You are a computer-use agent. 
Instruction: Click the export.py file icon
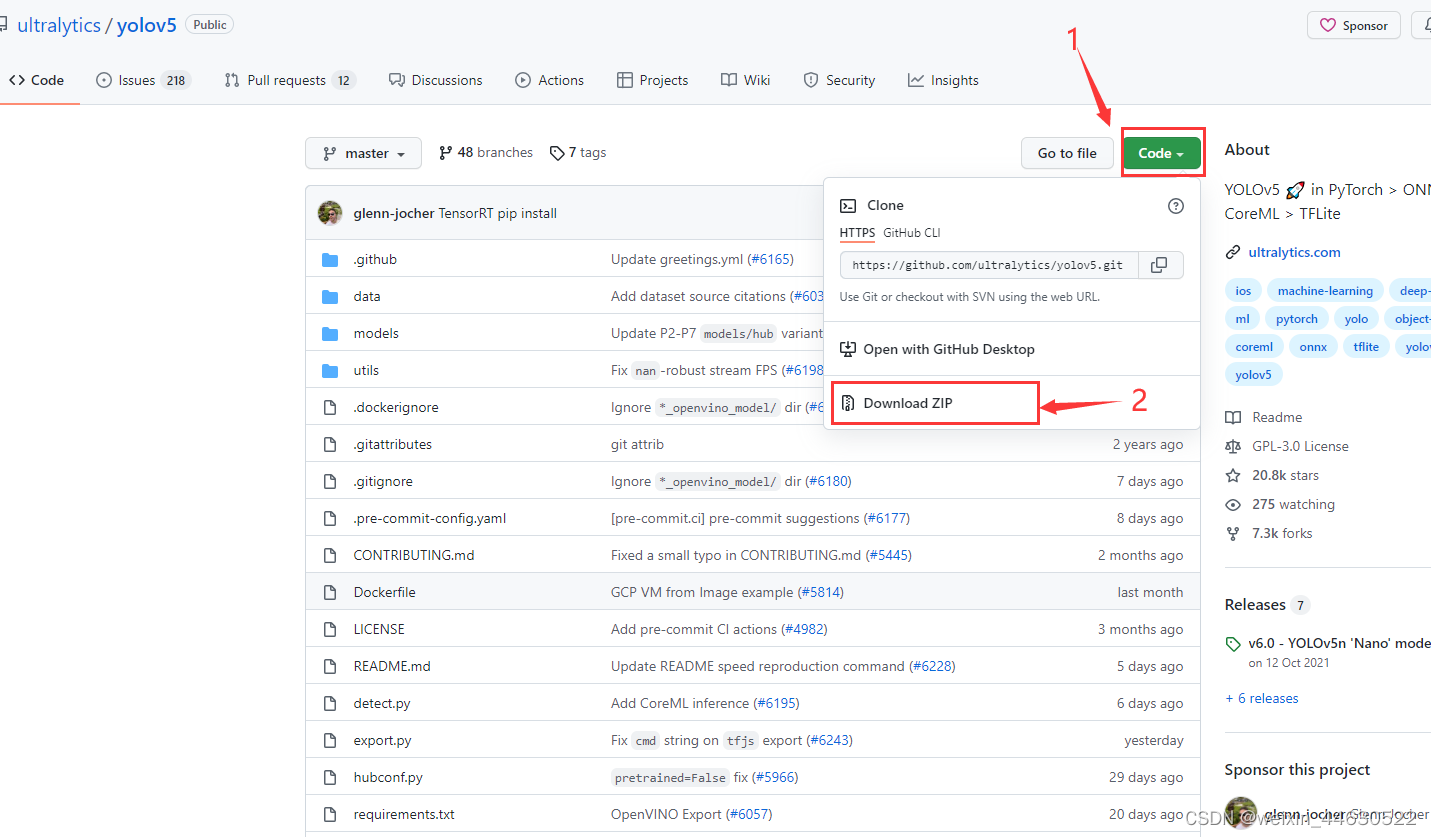[330, 741]
